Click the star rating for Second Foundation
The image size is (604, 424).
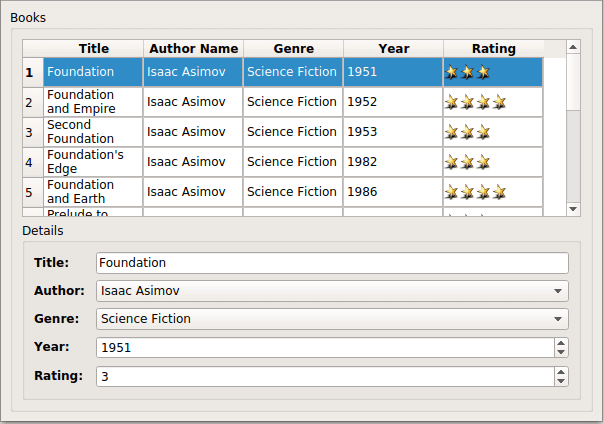468,132
